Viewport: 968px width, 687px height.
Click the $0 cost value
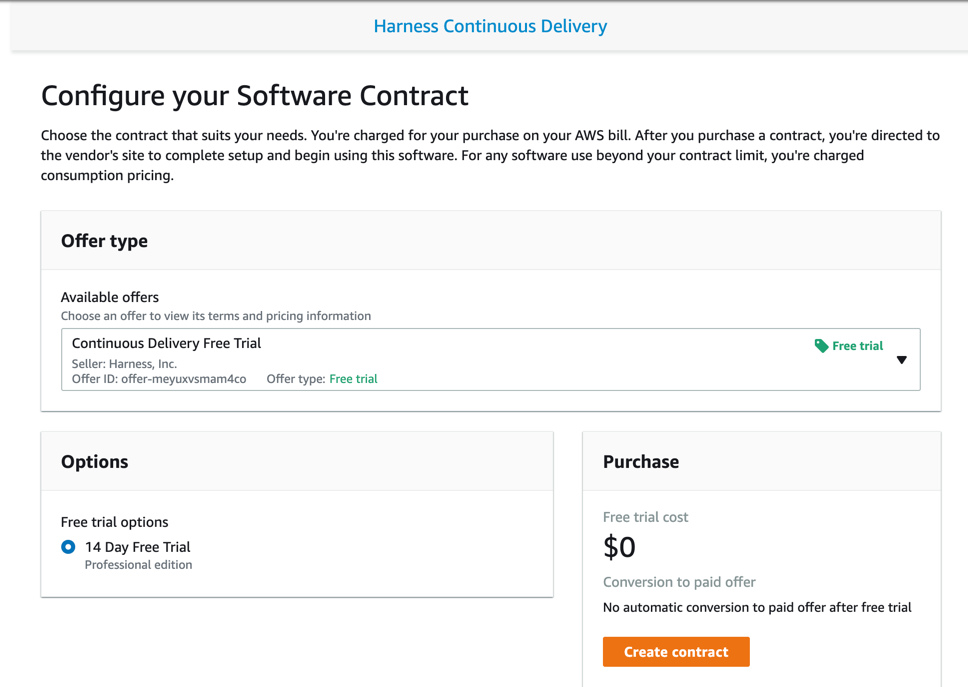click(x=619, y=547)
